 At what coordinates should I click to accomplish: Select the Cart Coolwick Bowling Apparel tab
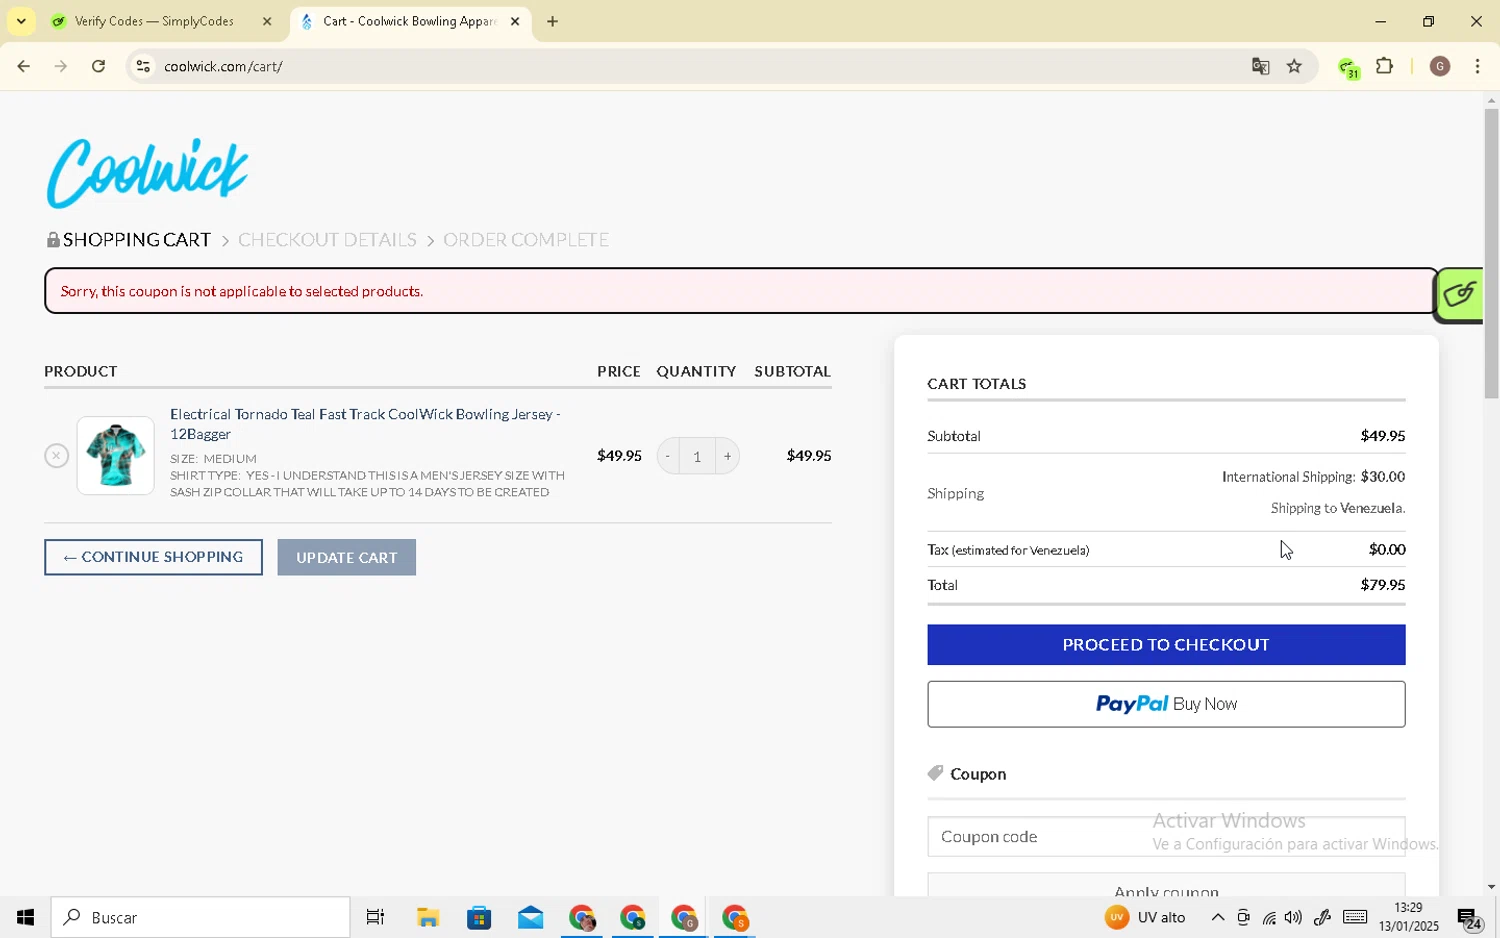tap(410, 21)
